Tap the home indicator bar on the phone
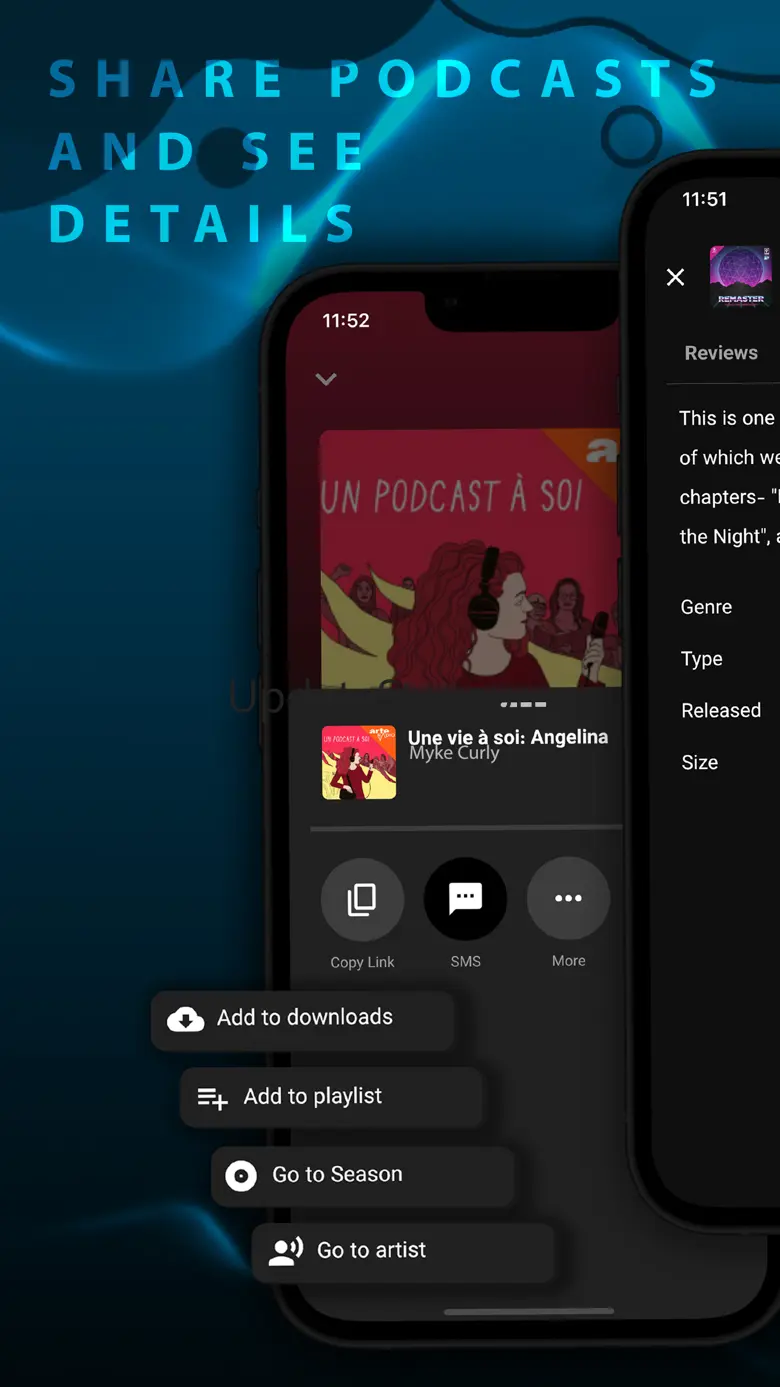 point(529,1312)
